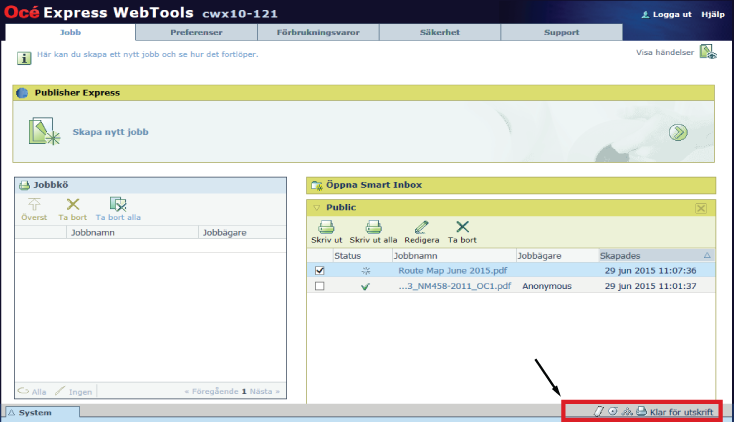The height and width of the screenshot is (422, 734).
Task: Expand the System panel at the bottom
Action: tap(42, 413)
